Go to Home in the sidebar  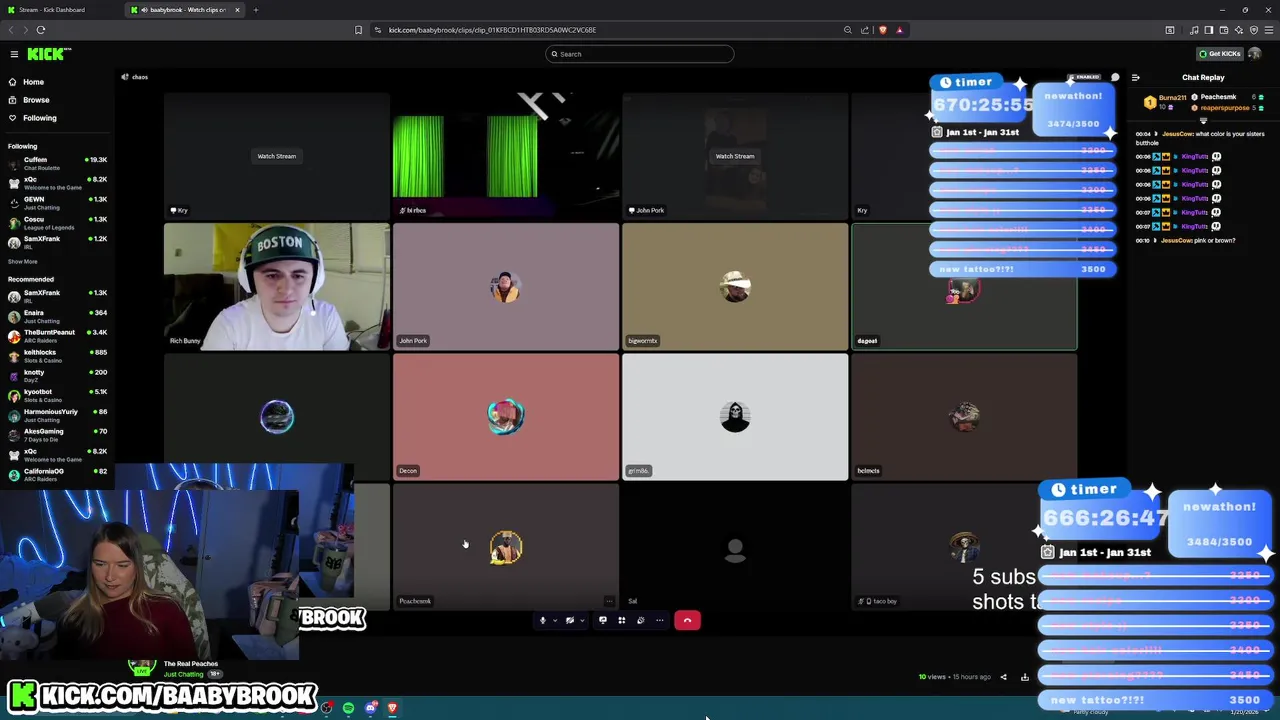point(33,82)
